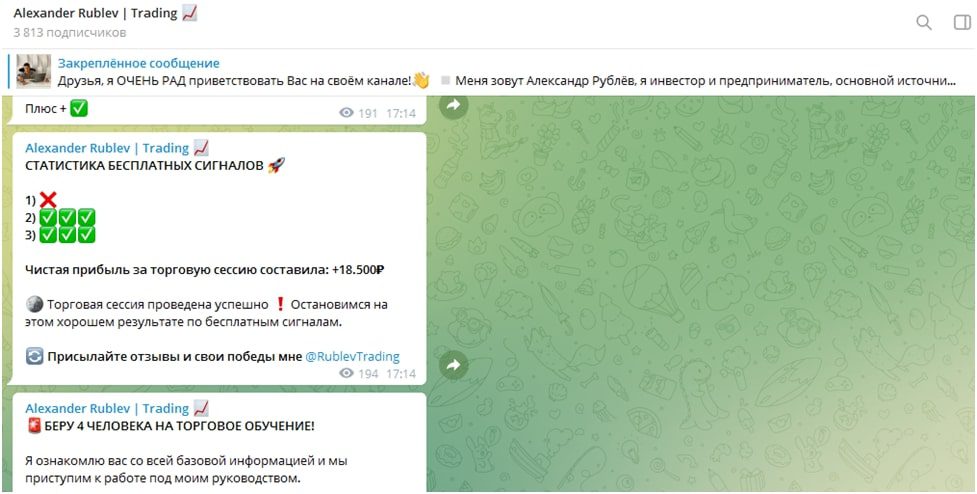Click the '3 813 подписчиков' subscriber count
Viewport: 977px width, 494px height.
click(x=70, y=32)
